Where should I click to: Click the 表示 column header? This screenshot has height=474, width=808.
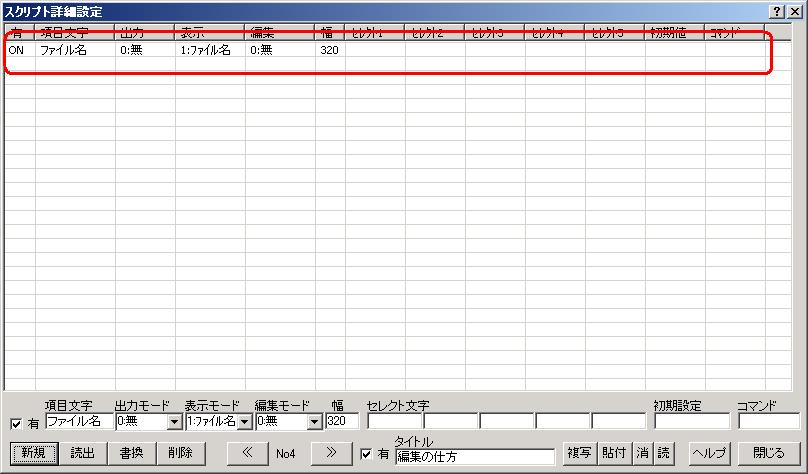(210, 33)
